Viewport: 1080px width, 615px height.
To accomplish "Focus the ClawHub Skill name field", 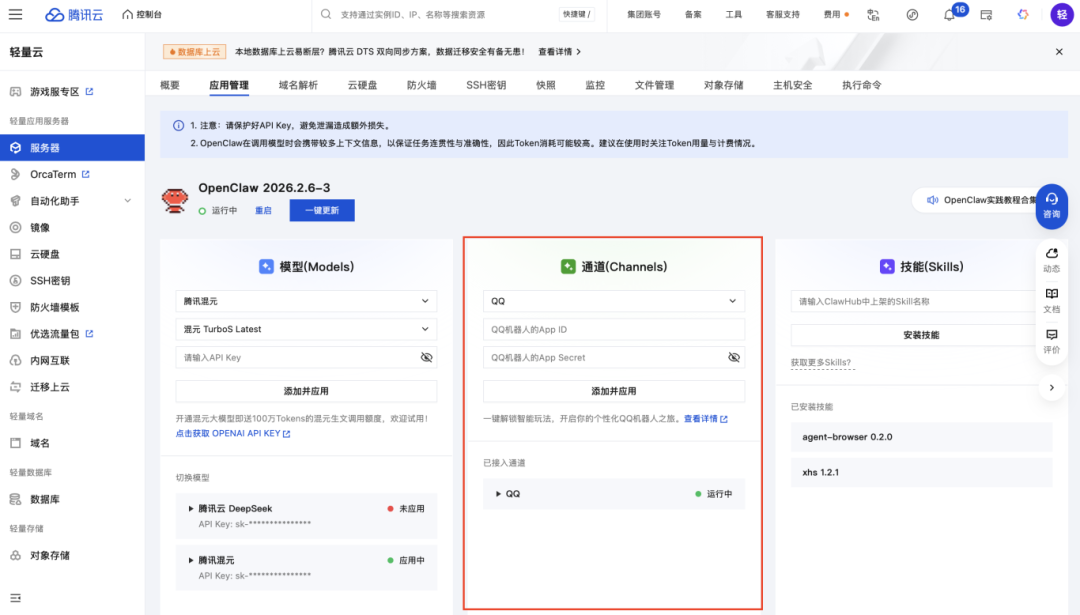I will pyautogui.click(x=921, y=301).
